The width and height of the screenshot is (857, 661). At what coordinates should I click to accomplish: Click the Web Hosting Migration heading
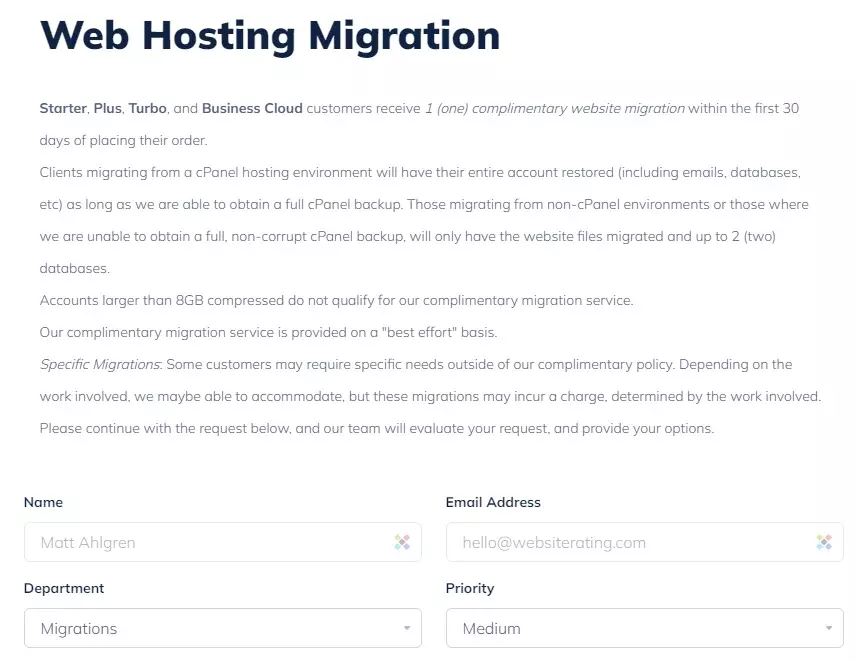(x=270, y=36)
